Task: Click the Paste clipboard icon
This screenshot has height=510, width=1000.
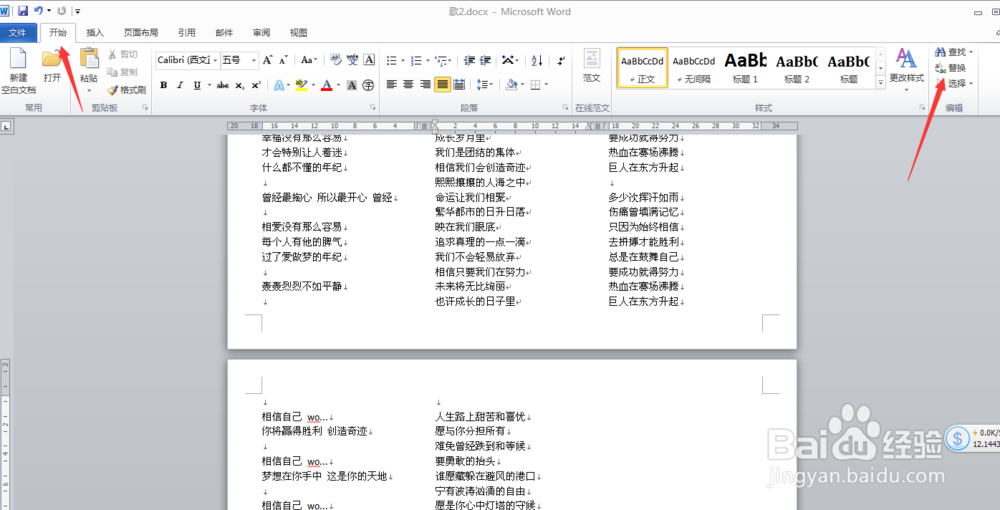Action: (89, 59)
